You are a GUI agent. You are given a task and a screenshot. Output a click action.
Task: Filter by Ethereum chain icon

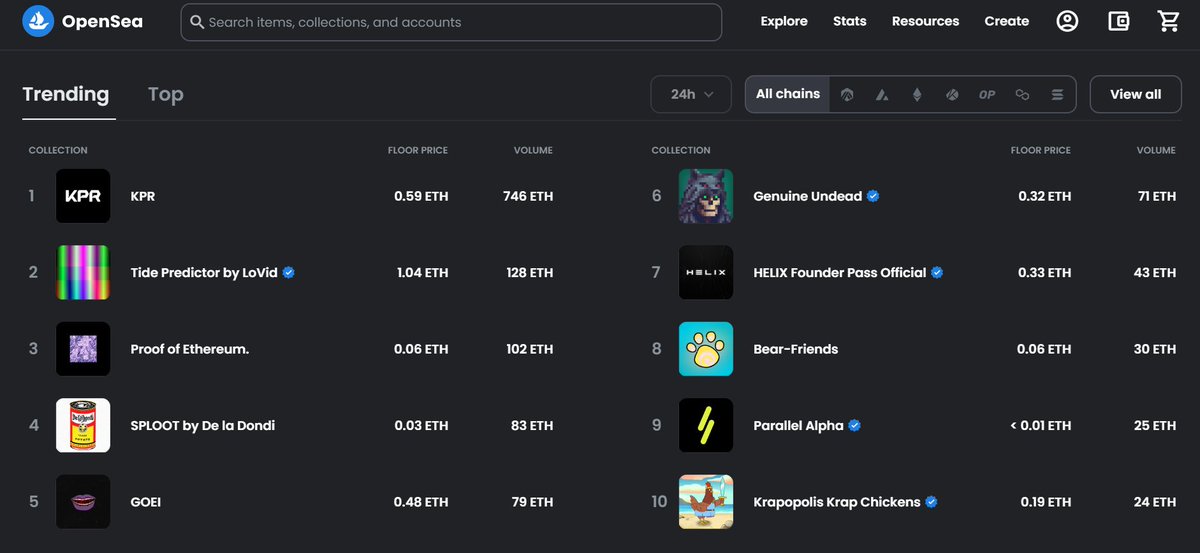pyautogui.click(x=917, y=94)
